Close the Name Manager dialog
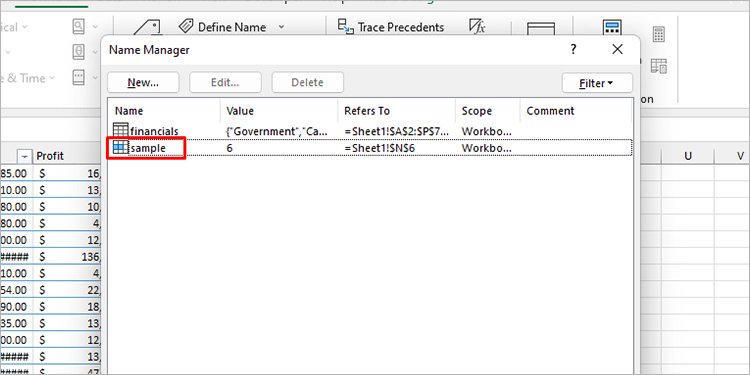This screenshot has height=375, width=750. [618, 49]
